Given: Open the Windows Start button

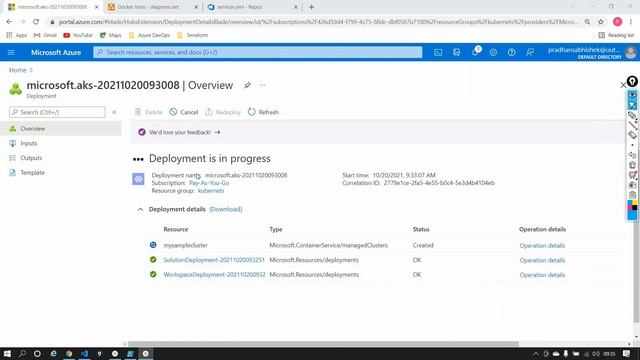Looking at the screenshot, I should [x=7, y=353].
